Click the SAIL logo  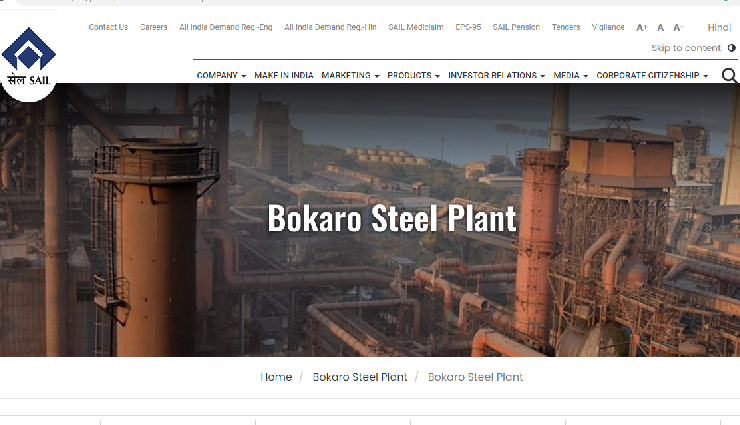point(28,58)
